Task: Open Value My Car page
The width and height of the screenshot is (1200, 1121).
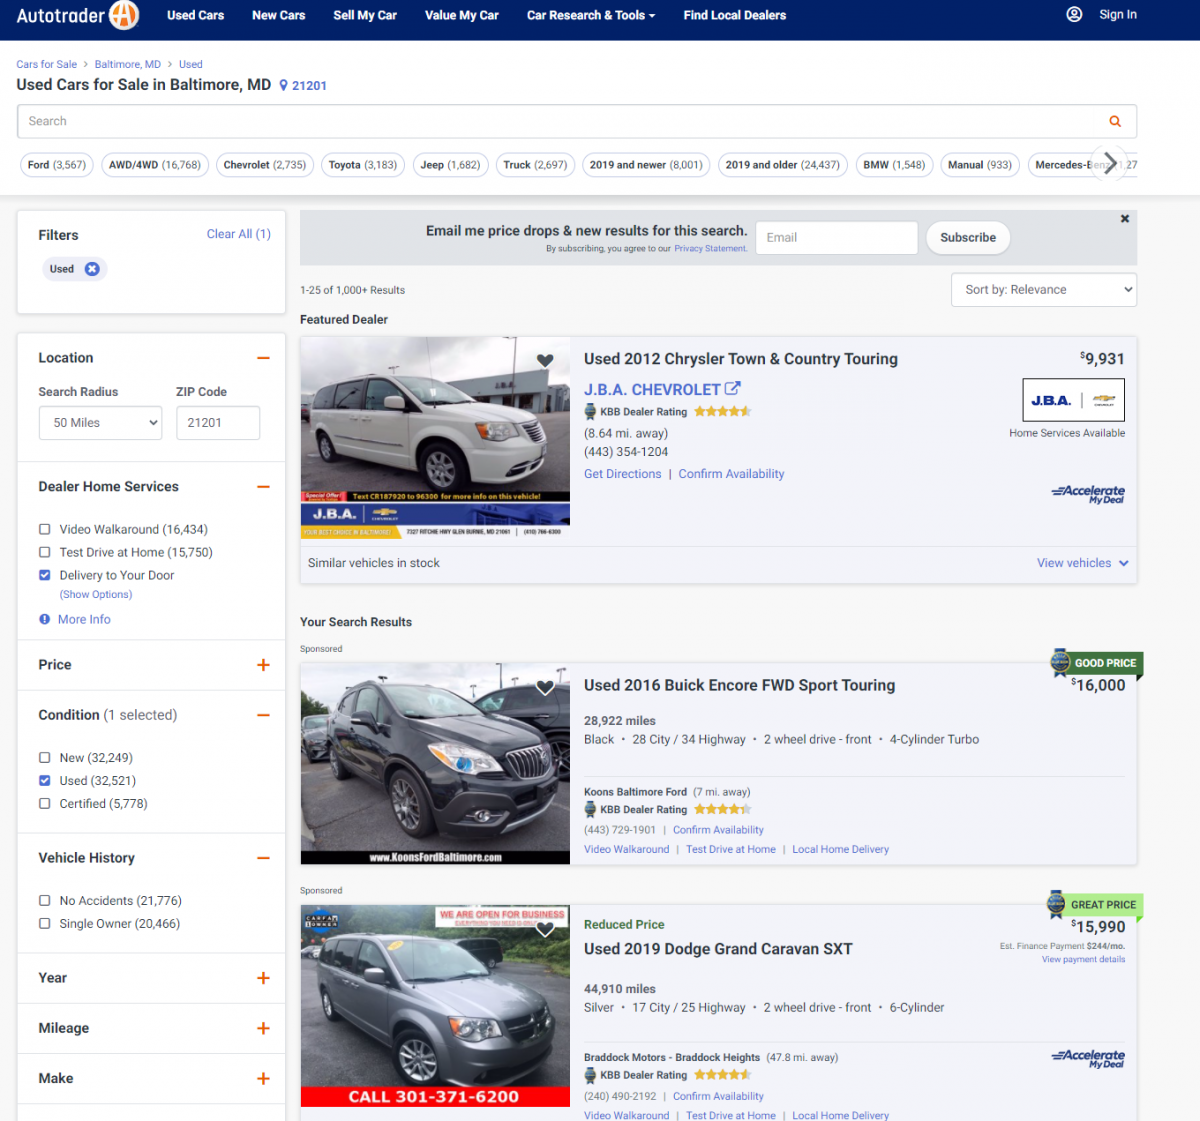Action: point(461,15)
